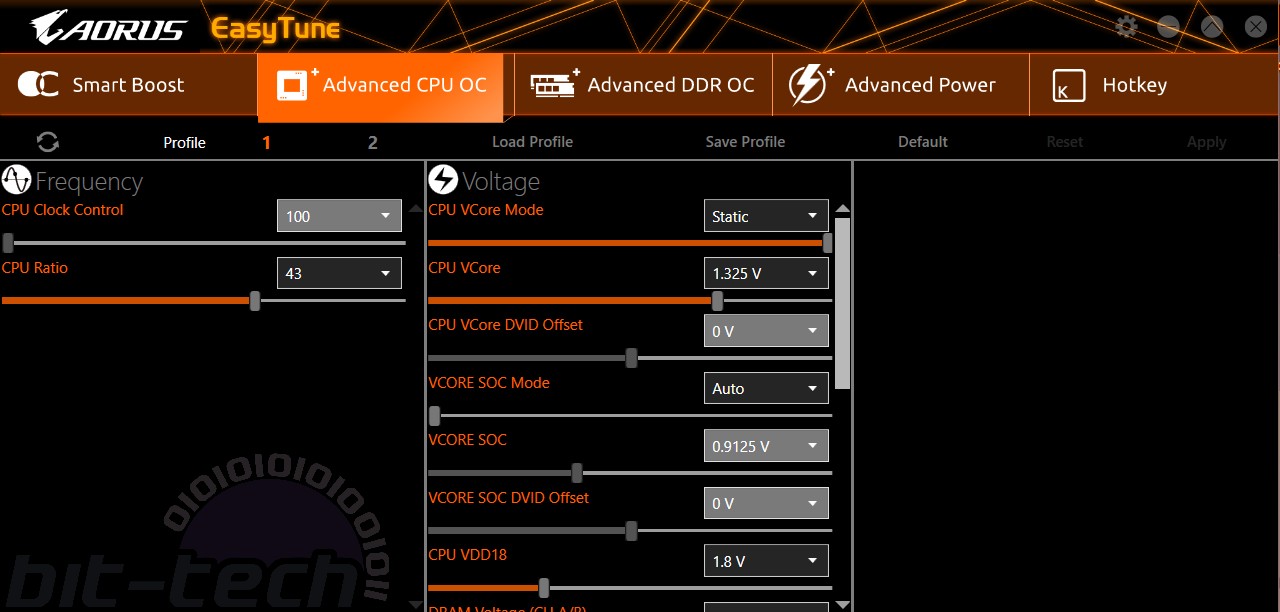This screenshot has width=1280, height=612.
Task: Open CPU Ratio dropdown showing 43
Action: pos(339,273)
